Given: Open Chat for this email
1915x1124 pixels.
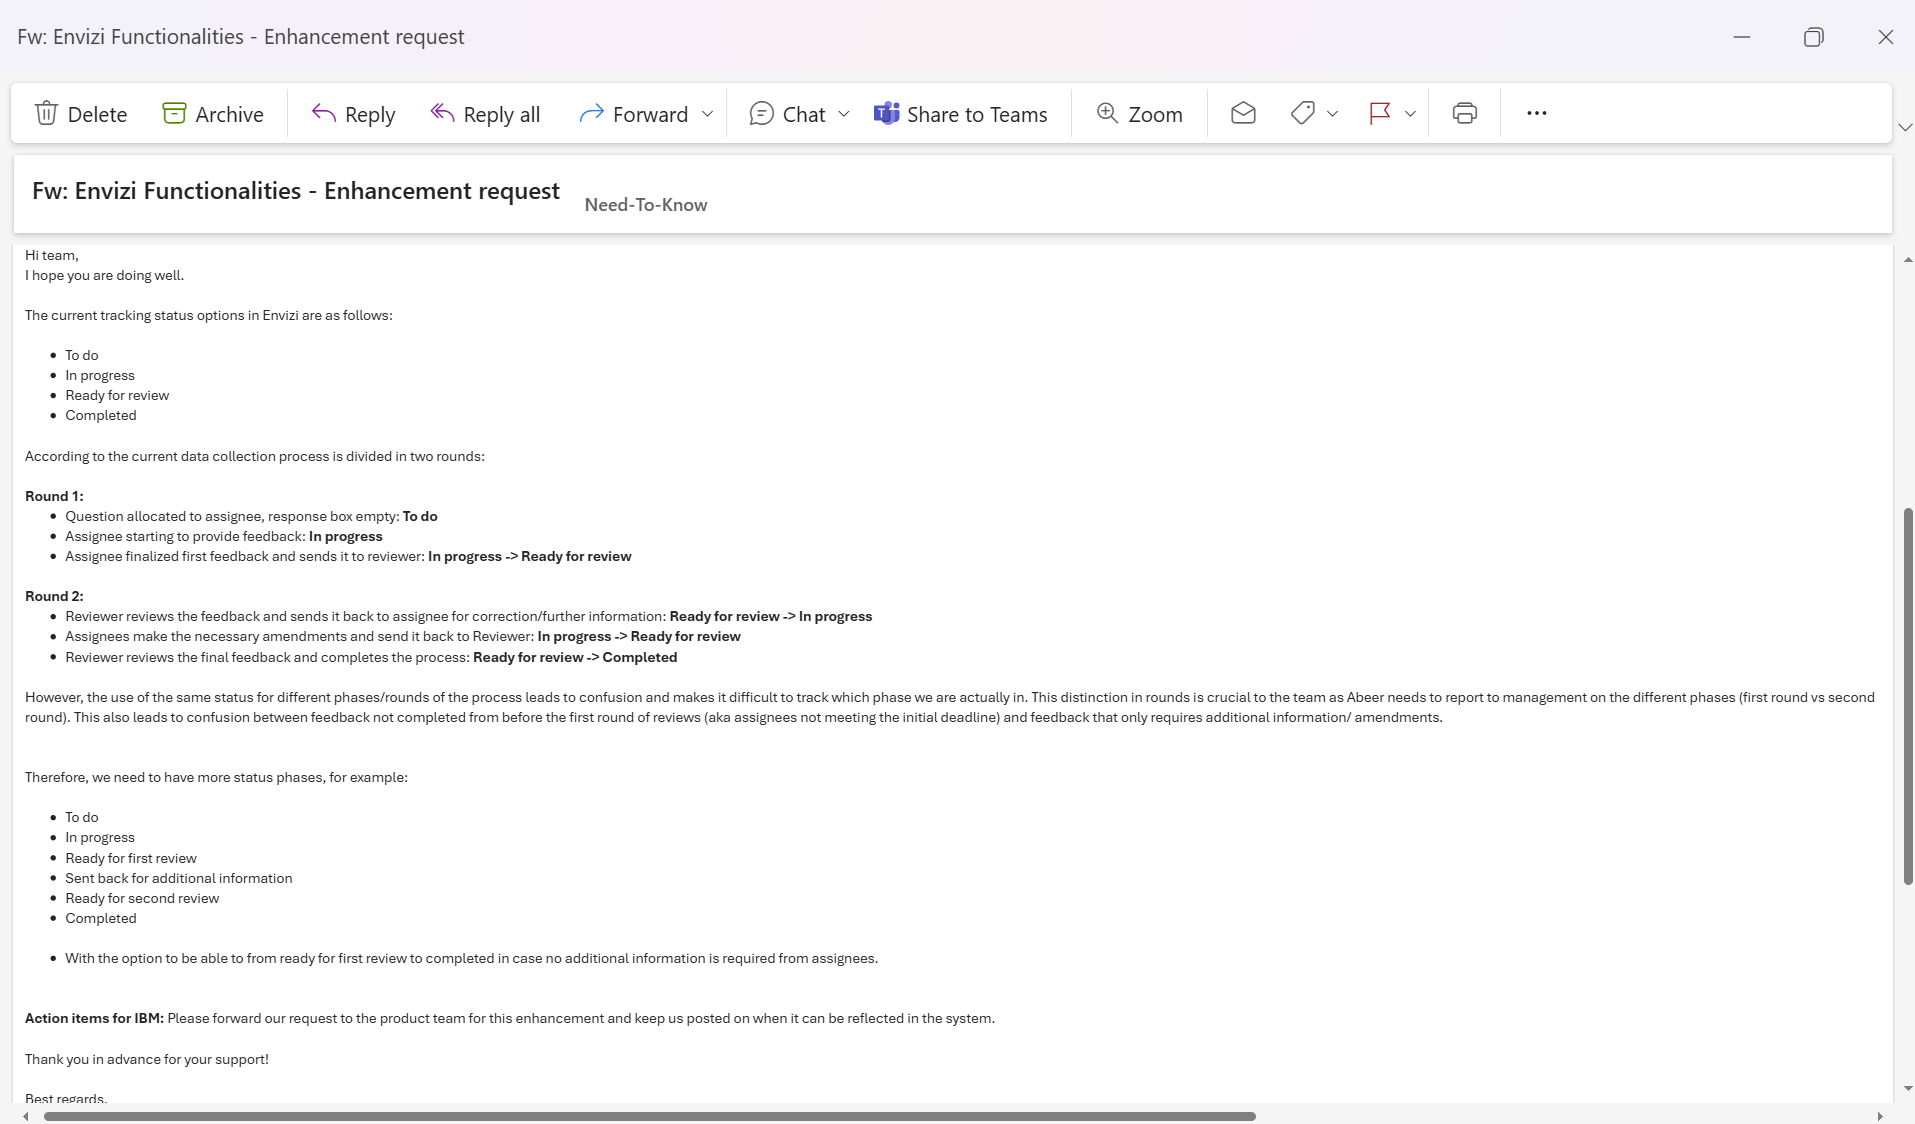Looking at the screenshot, I should click(787, 114).
